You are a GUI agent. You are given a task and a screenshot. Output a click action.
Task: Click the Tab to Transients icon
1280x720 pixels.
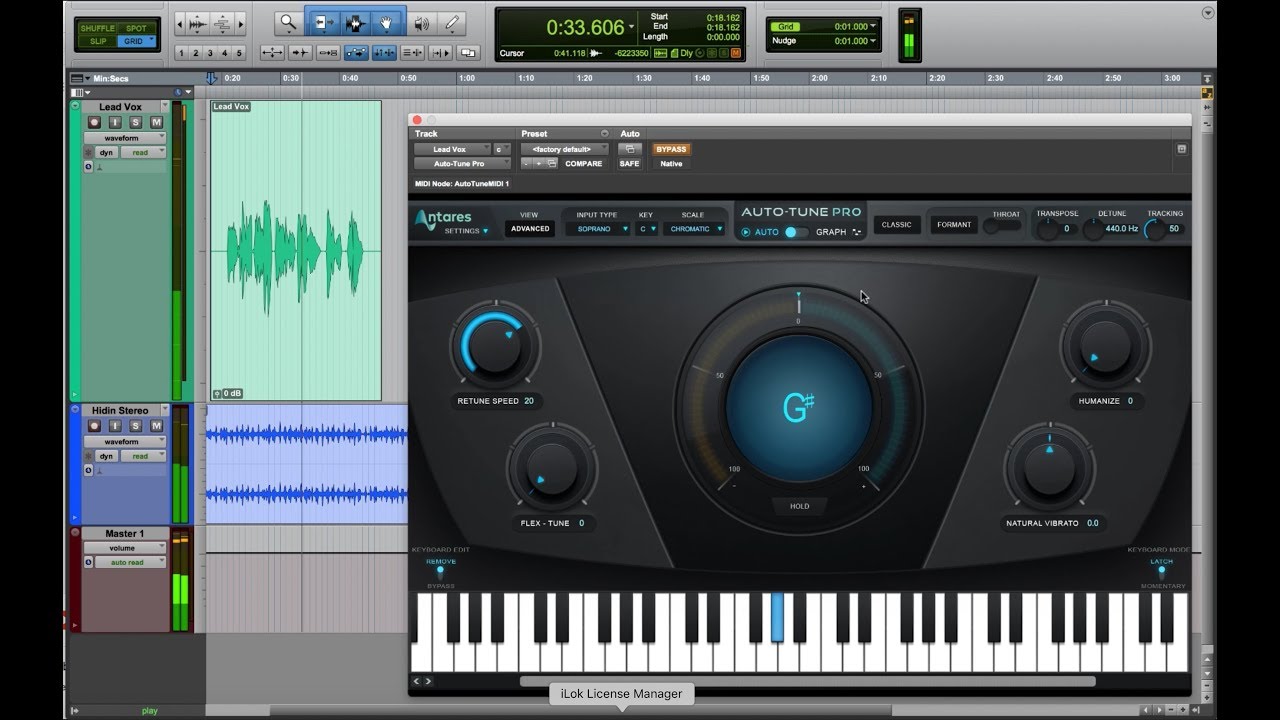301,53
